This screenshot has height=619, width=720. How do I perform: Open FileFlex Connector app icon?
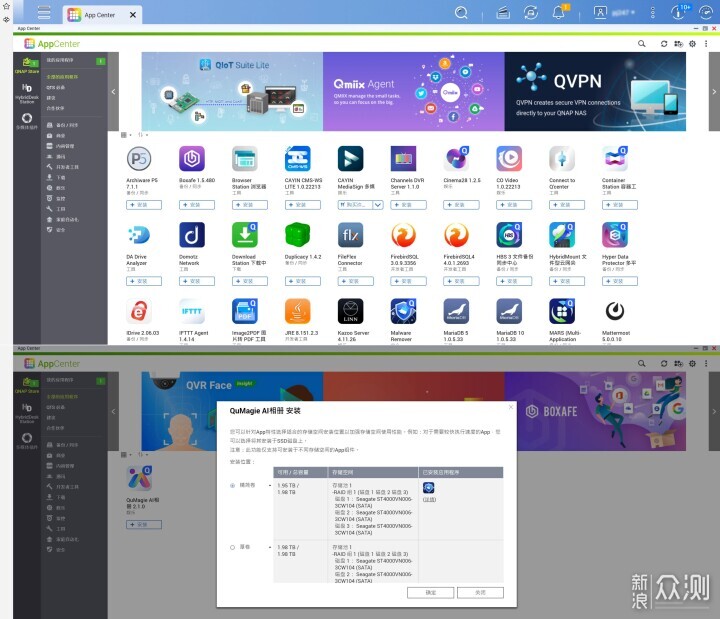(x=350, y=235)
